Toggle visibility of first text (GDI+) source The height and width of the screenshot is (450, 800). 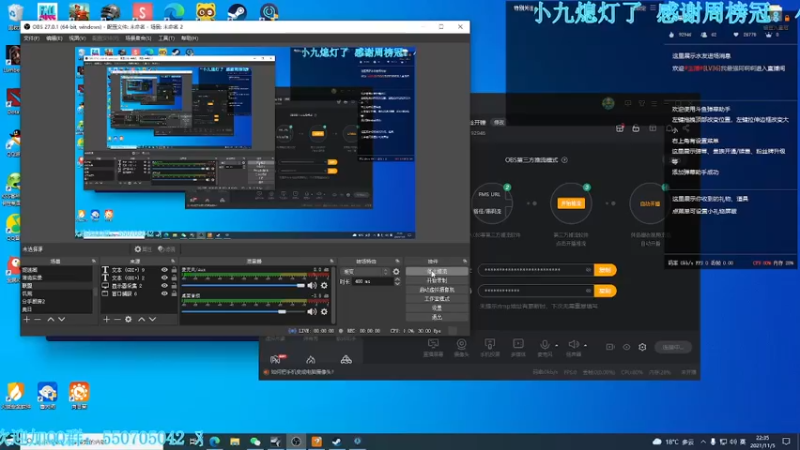[164, 270]
